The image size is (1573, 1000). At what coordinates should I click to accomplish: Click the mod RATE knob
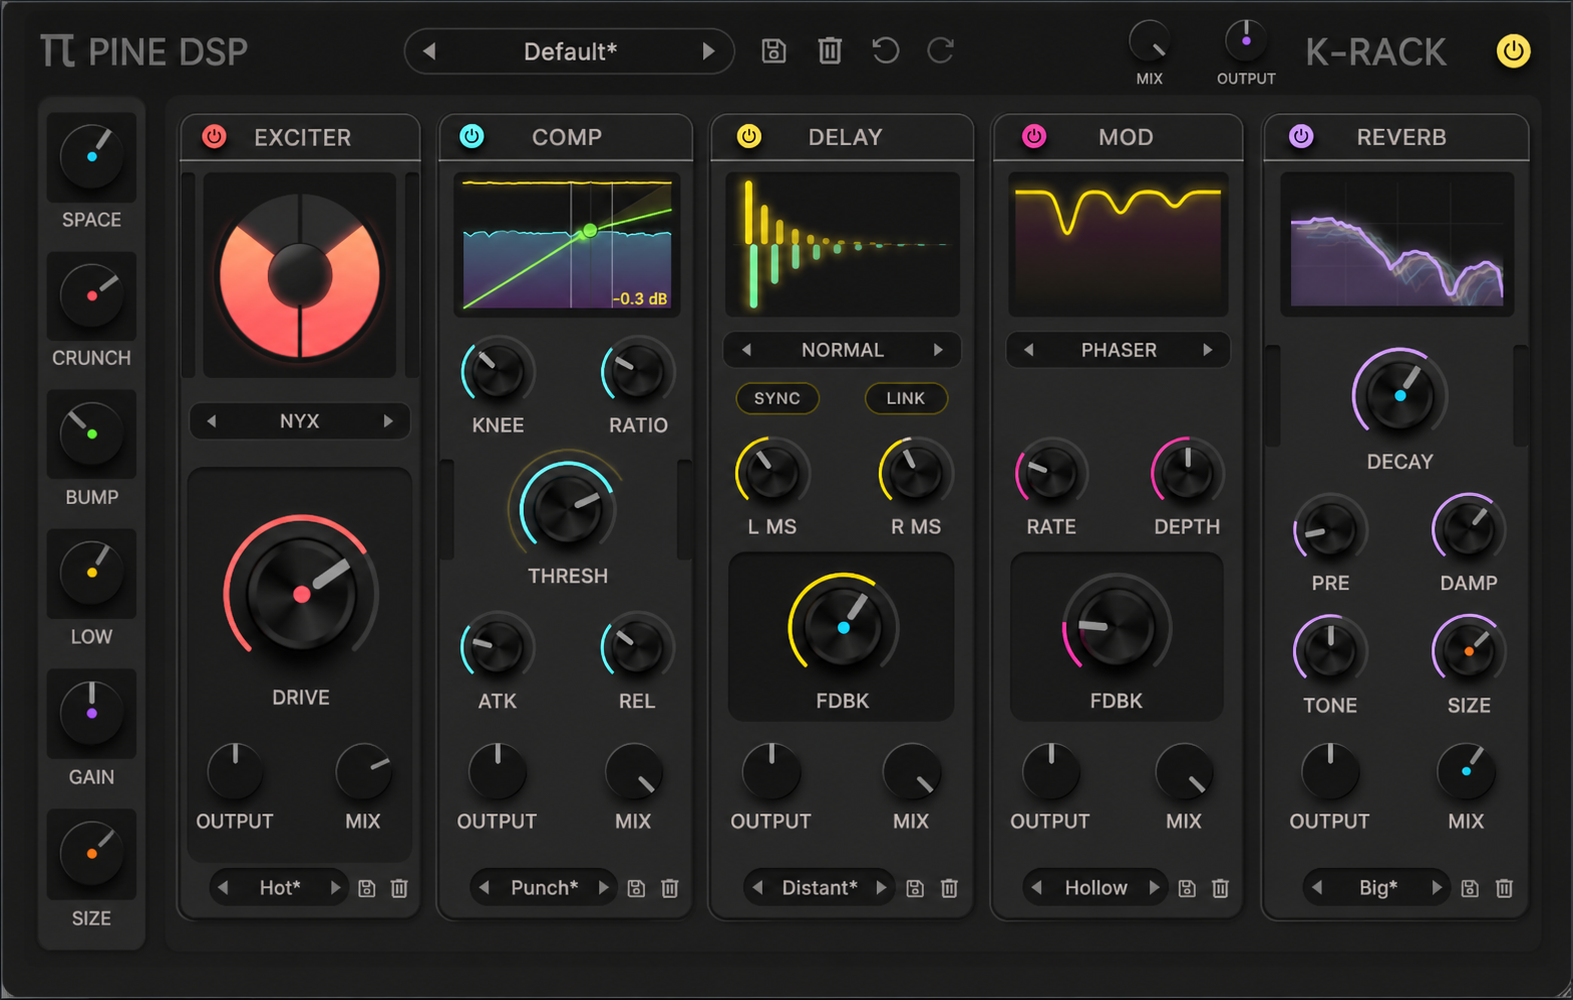coord(1051,474)
